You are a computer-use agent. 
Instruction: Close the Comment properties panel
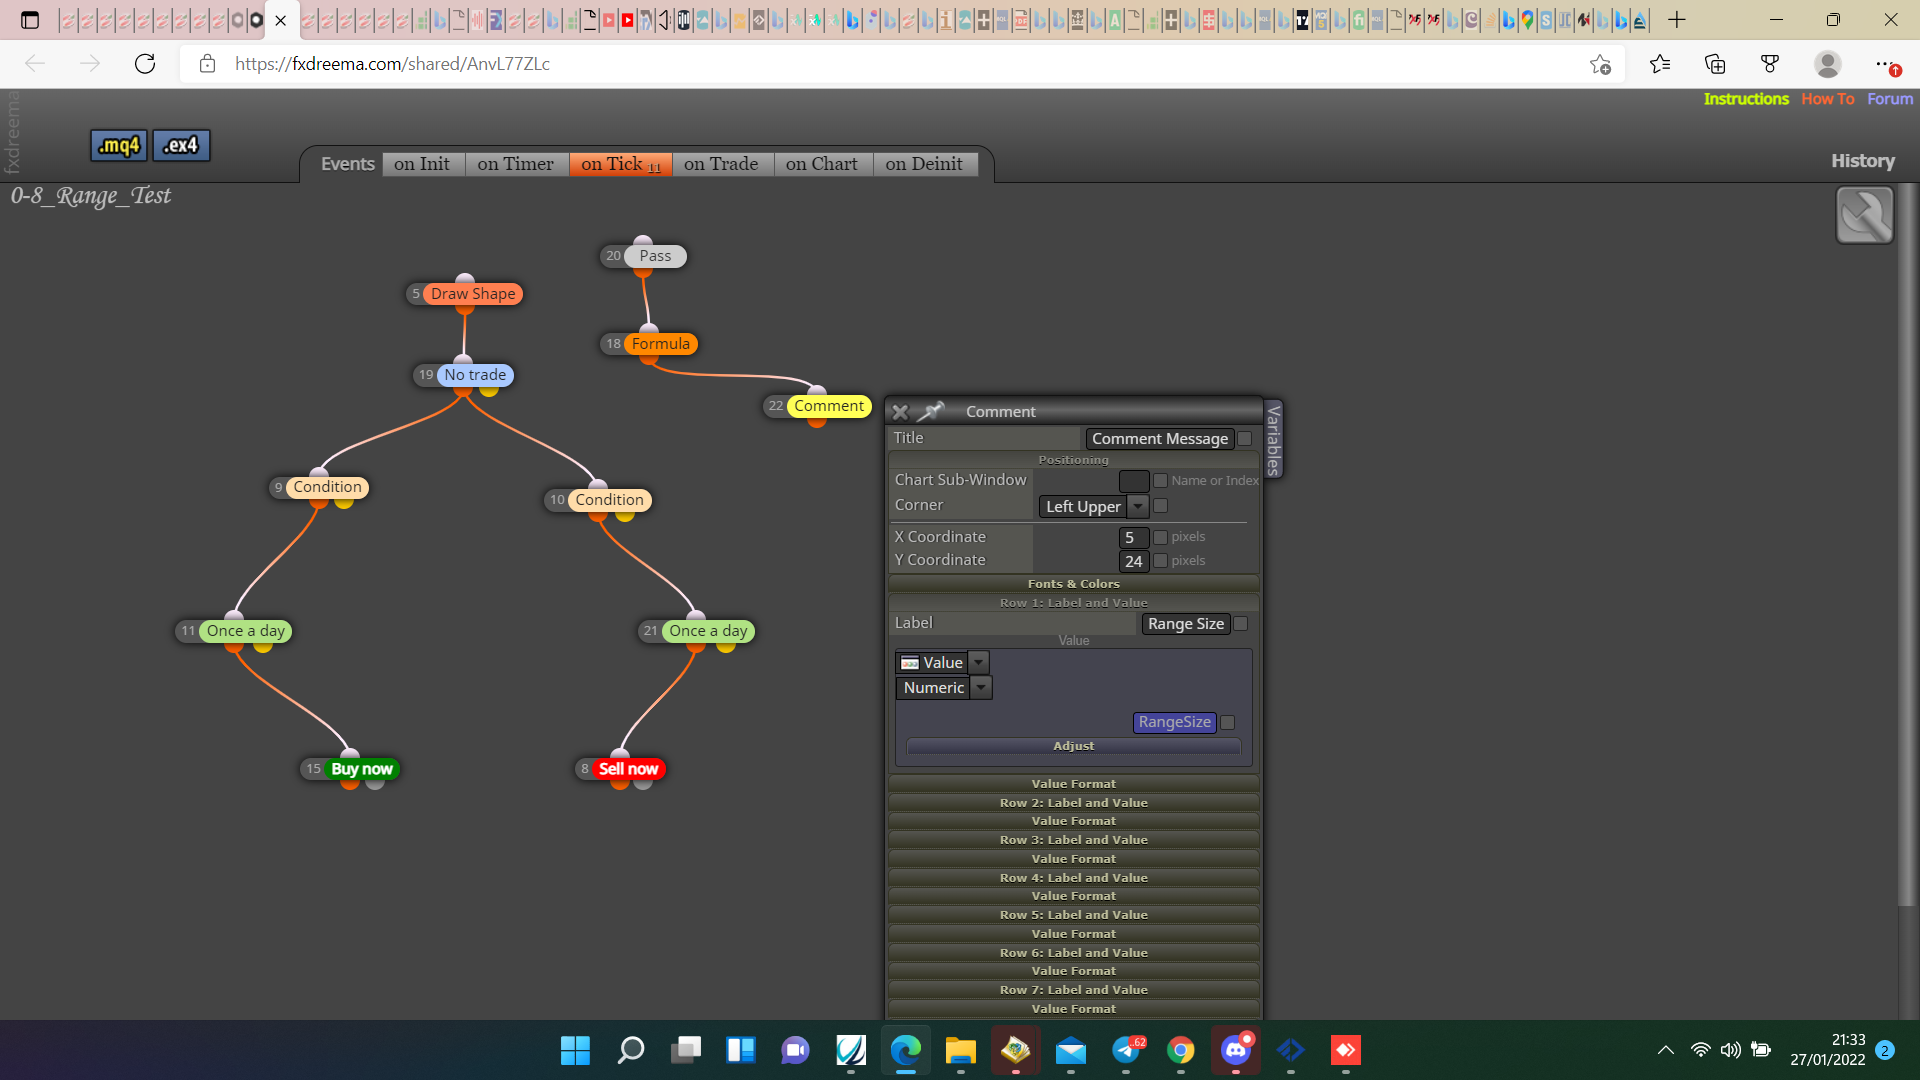tap(900, 412)
